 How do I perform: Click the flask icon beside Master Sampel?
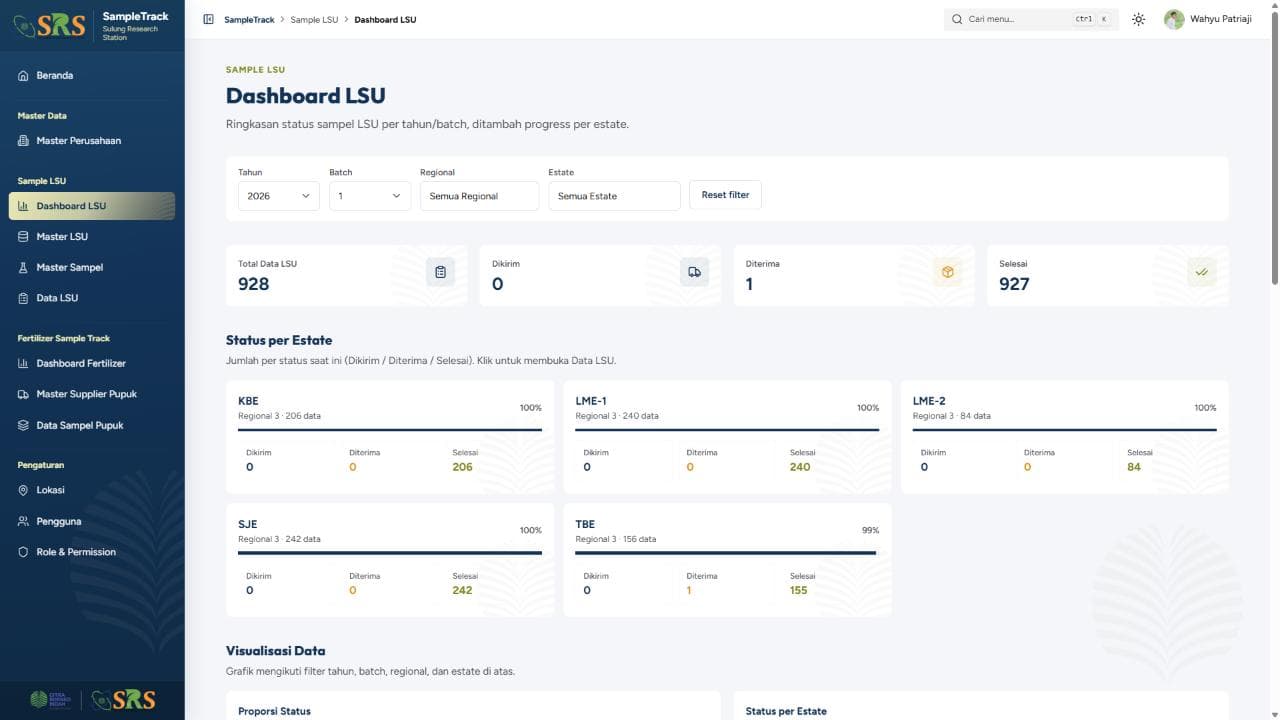24,267
